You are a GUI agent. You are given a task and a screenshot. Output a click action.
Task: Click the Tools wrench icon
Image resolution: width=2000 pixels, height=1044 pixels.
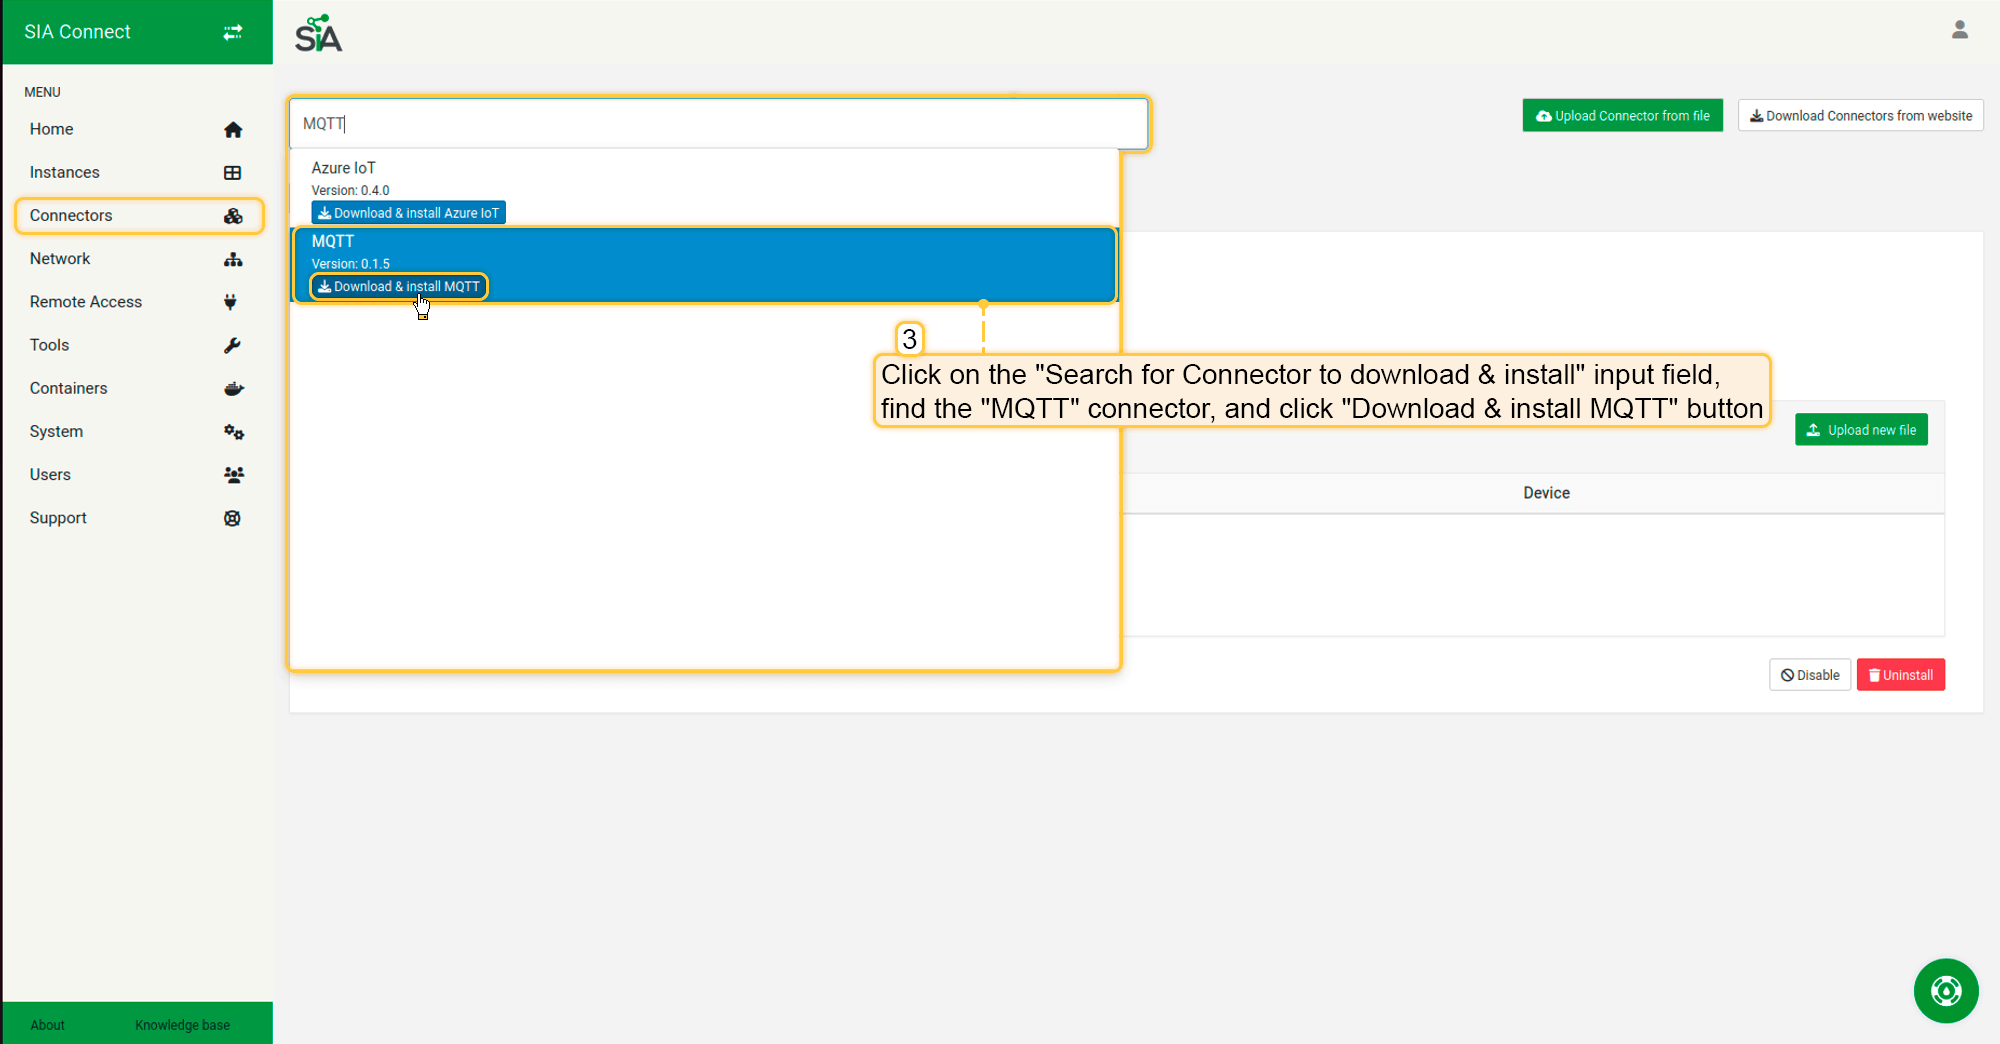point(233,346)
